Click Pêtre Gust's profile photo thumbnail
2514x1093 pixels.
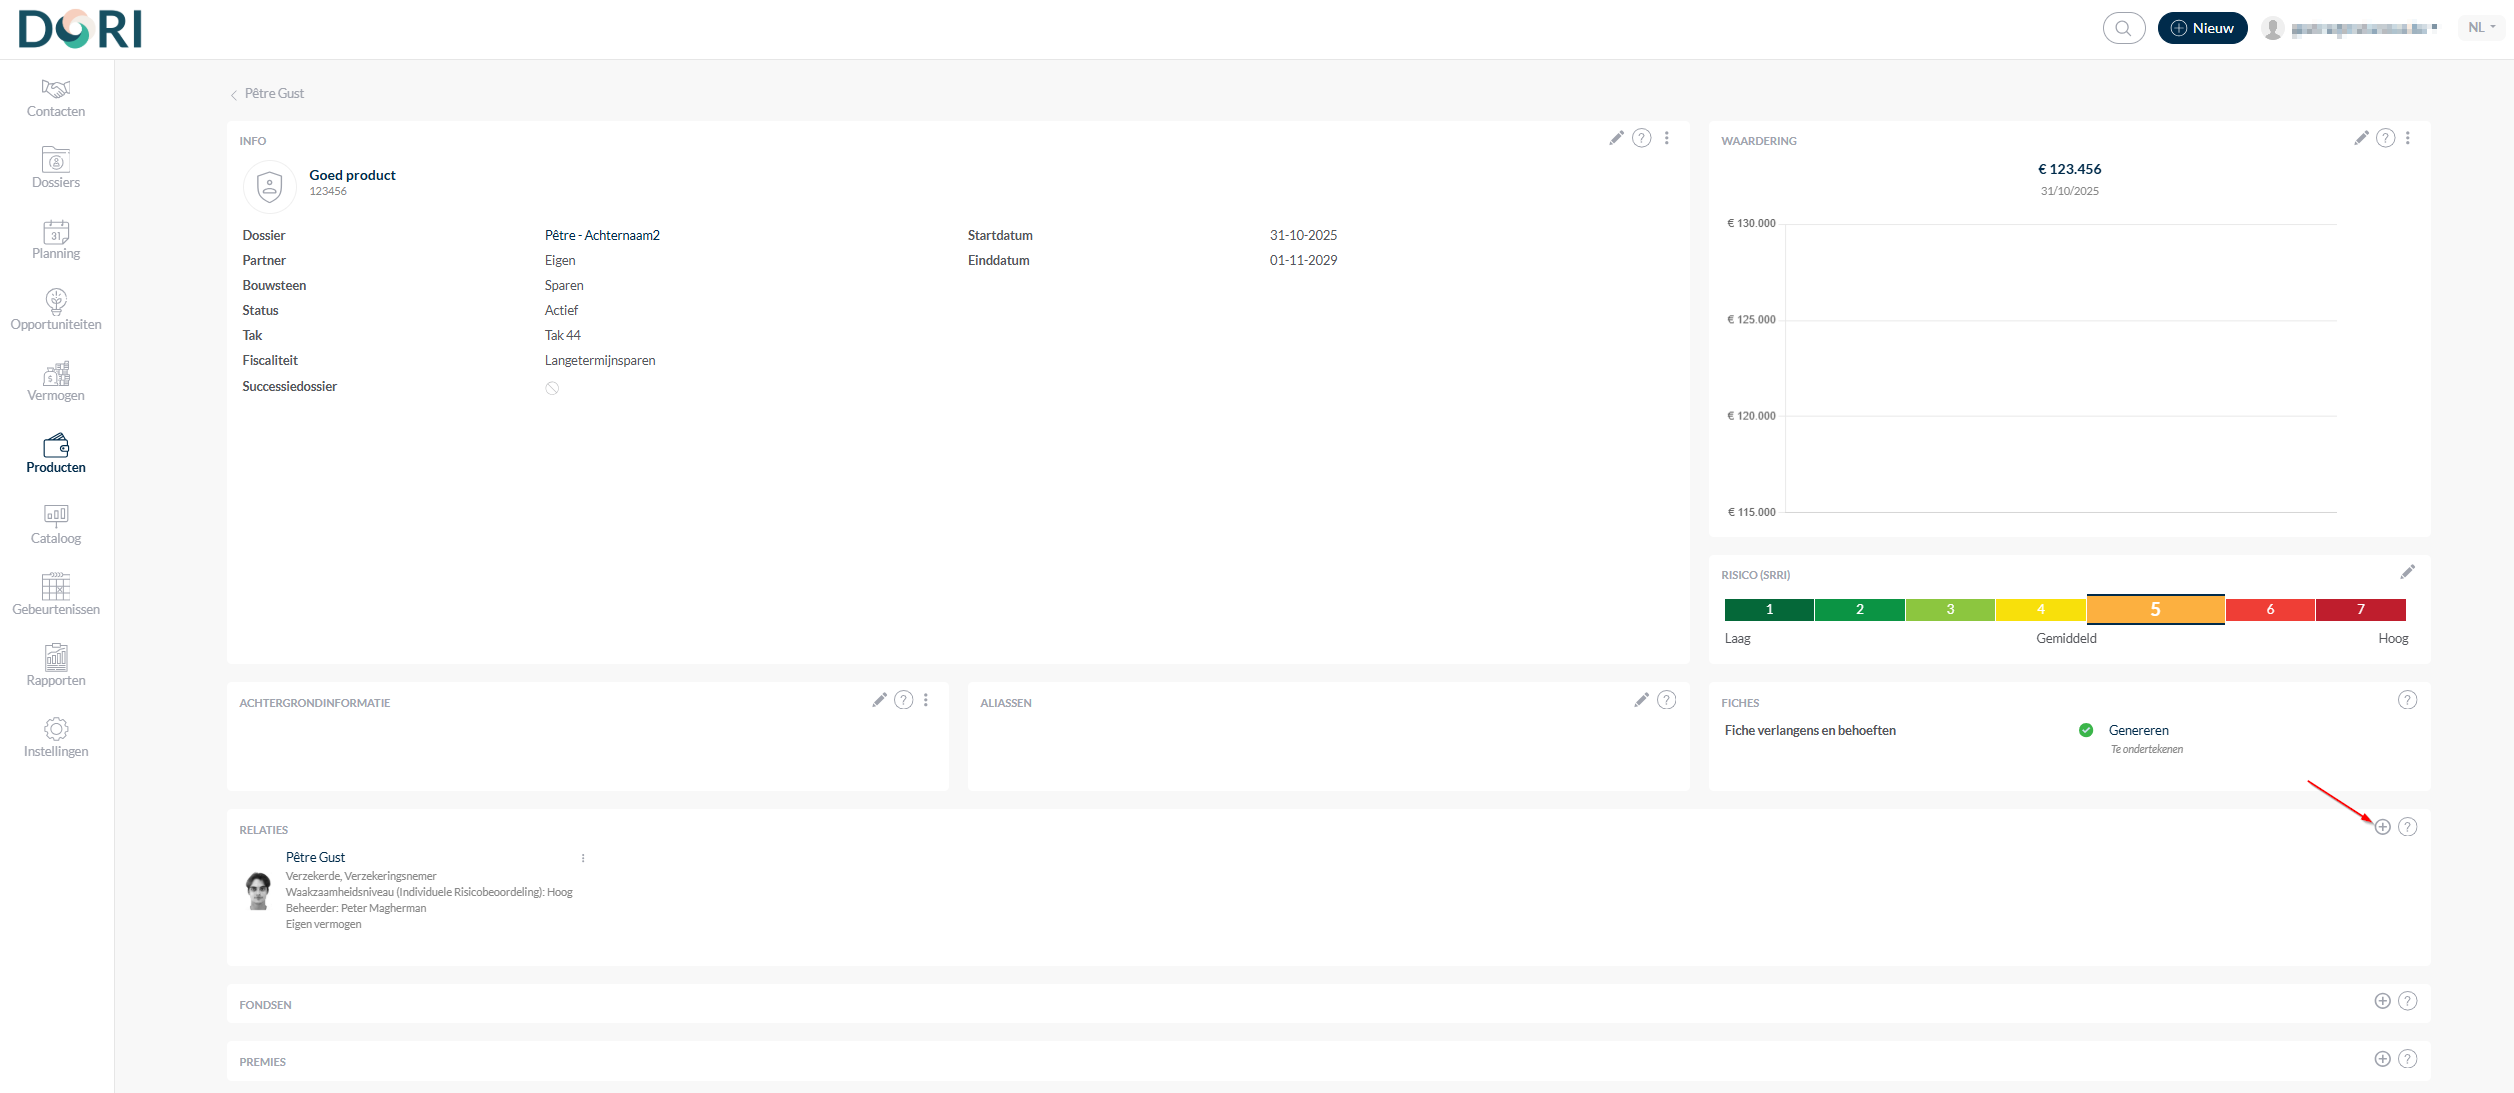259,890
